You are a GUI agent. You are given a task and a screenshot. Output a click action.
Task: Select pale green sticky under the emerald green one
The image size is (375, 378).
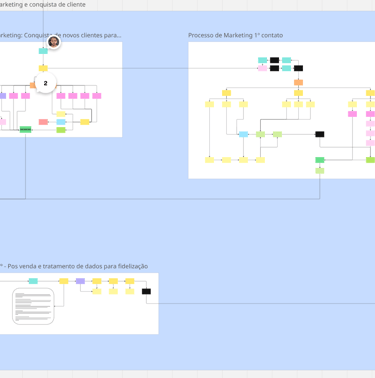(x=320, y=171)
